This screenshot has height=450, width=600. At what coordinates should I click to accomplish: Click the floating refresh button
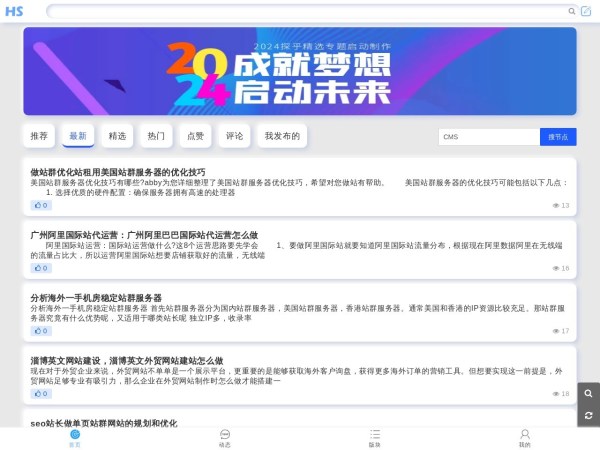(x=588, y=415)
